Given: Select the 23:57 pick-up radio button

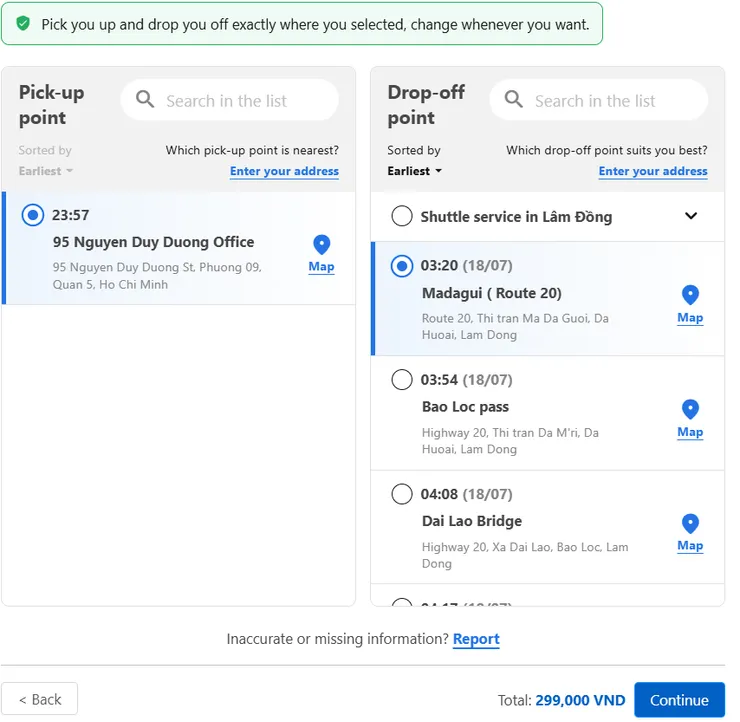Looking at the screenshot, I should pyautogui.click(x=33, y=214).
